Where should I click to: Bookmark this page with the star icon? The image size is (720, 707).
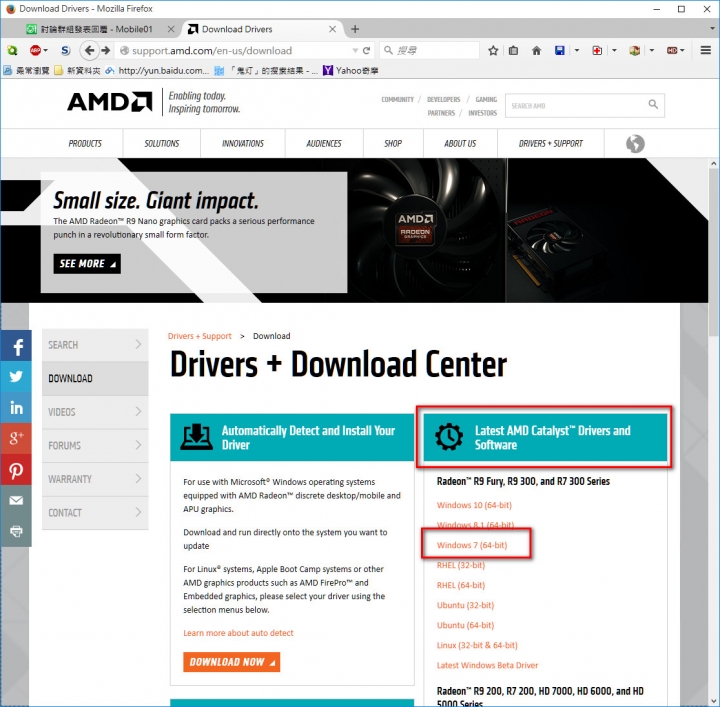click(x=493, y=50)
